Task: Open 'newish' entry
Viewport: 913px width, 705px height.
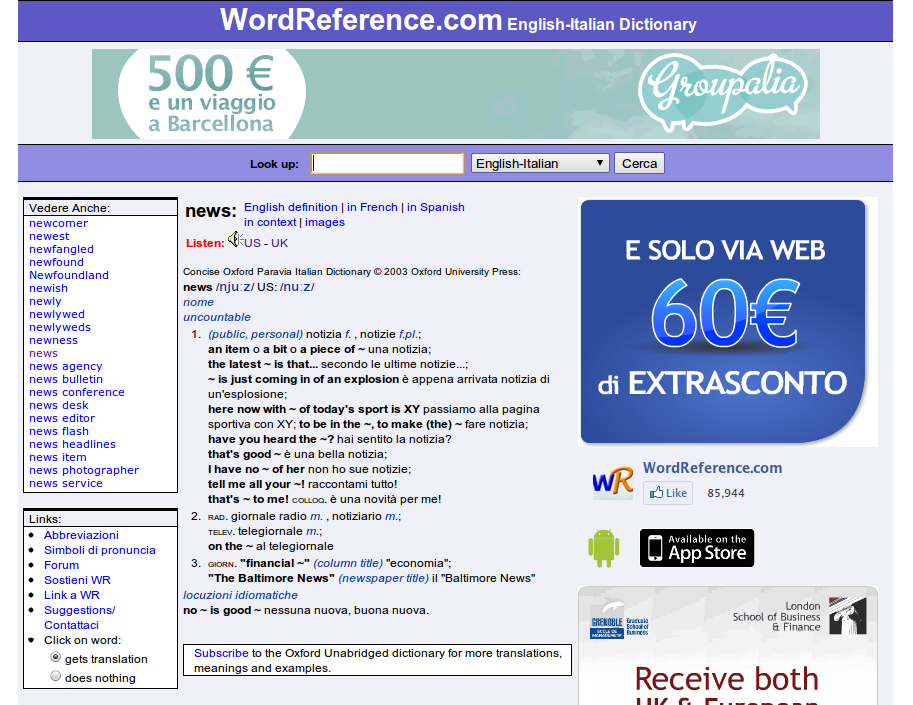Action: (x=48, y=288)
